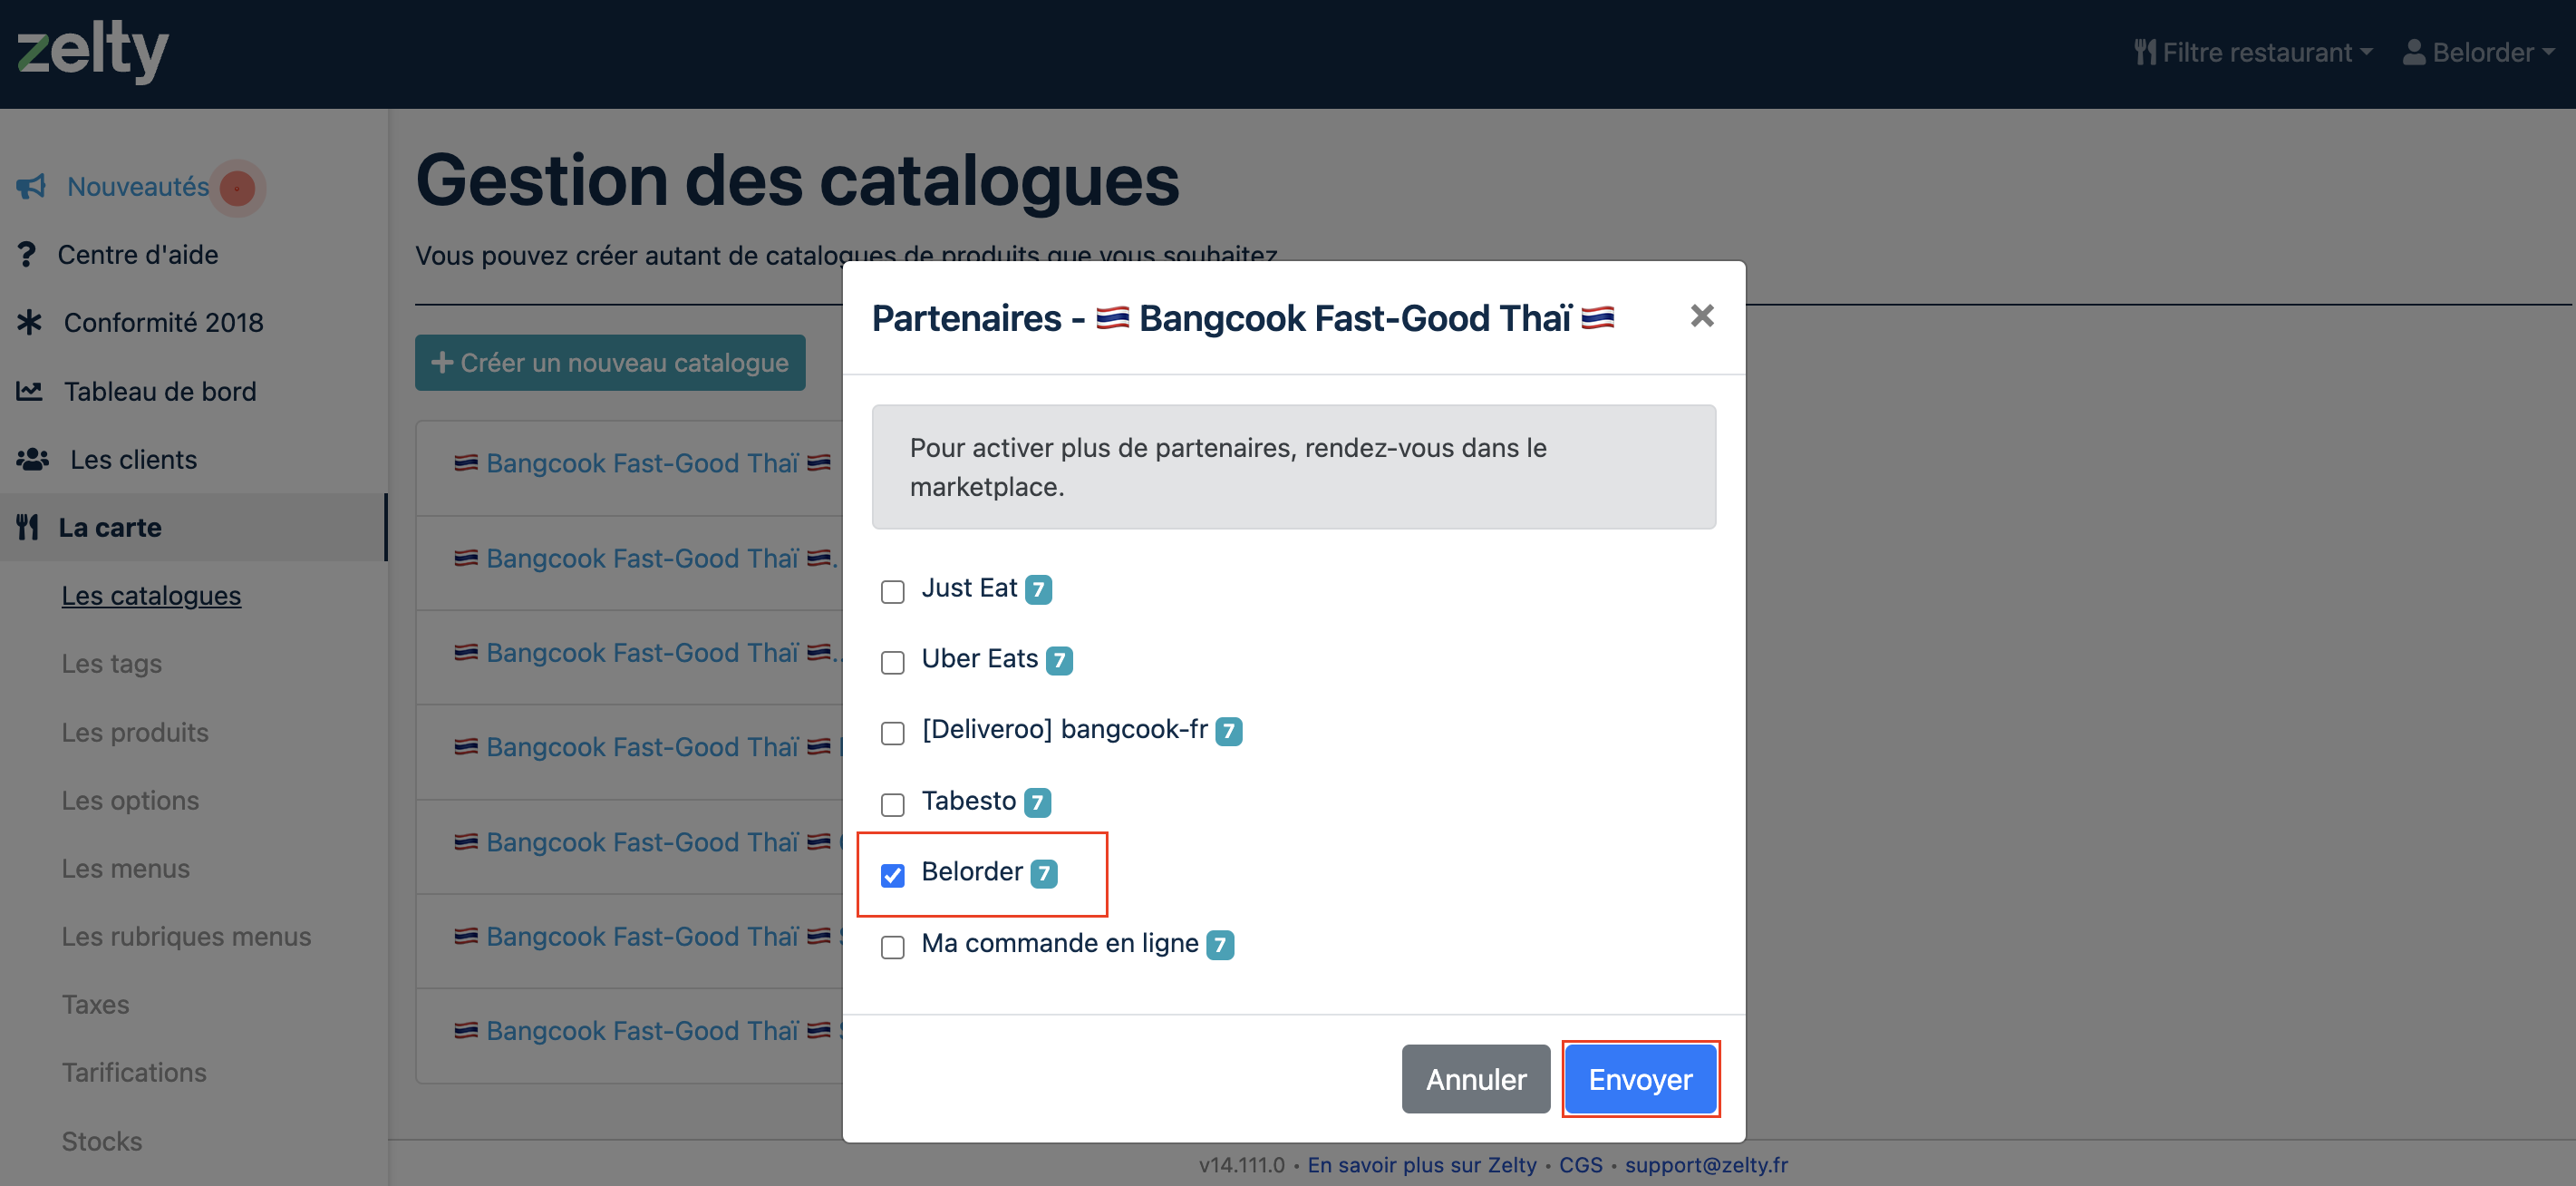Click the Envoyer button
The width and height of the screenshot is (2576, 1186).
point(1640,1079)
